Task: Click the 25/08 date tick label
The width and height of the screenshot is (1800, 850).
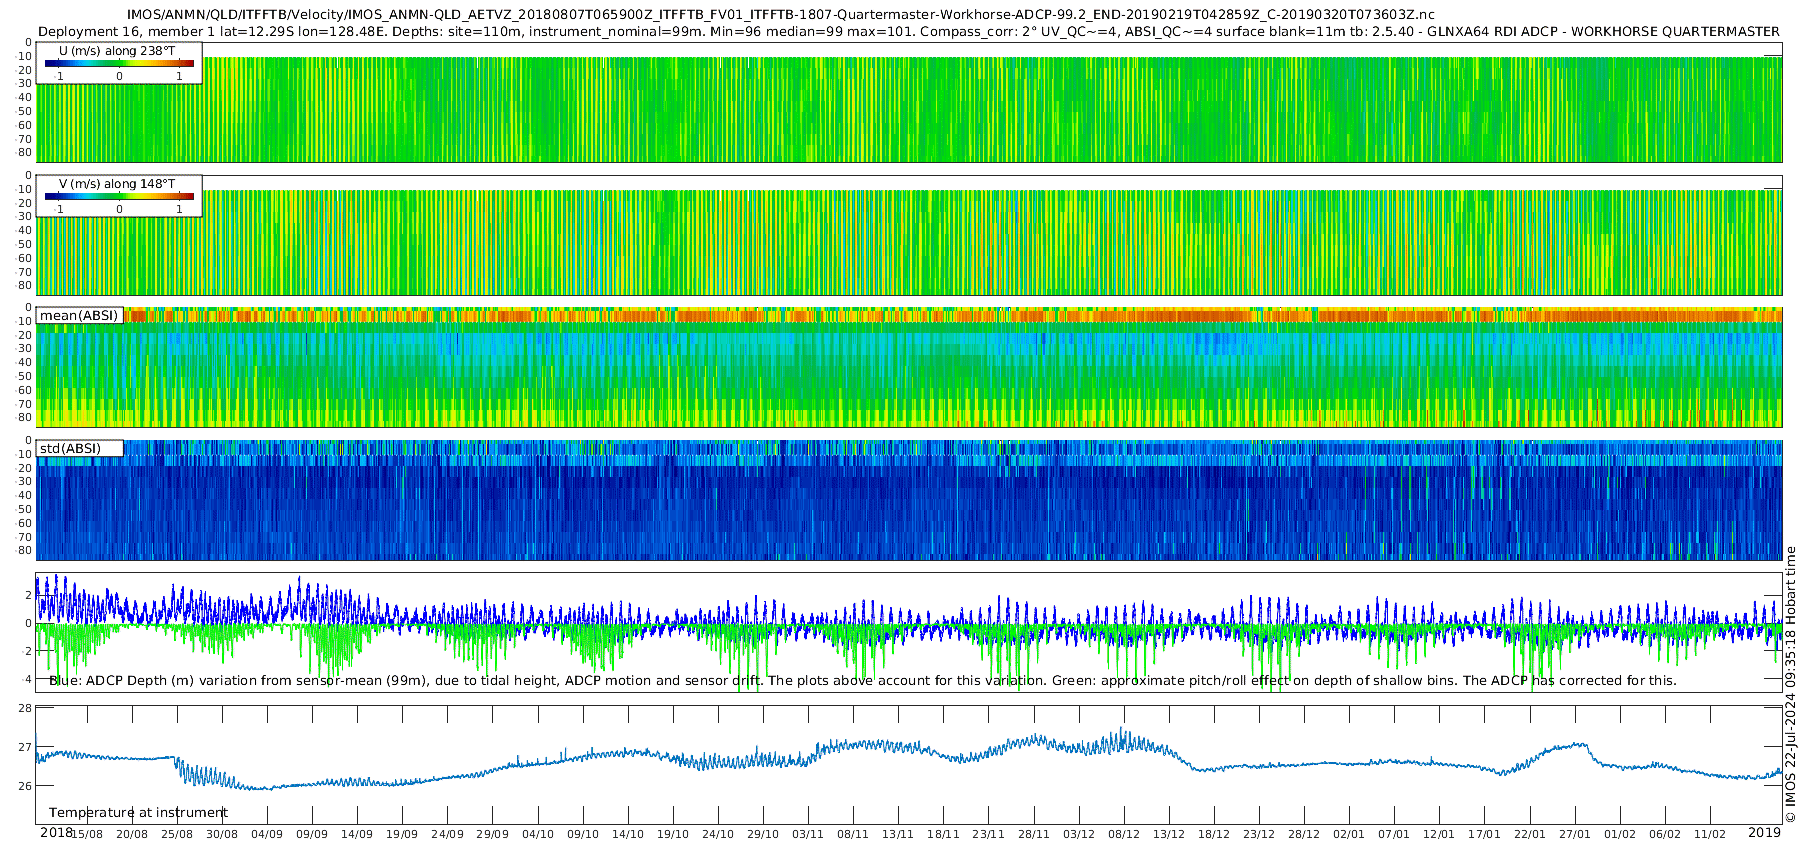Action: pyautogui.click(x=177, y=834)
